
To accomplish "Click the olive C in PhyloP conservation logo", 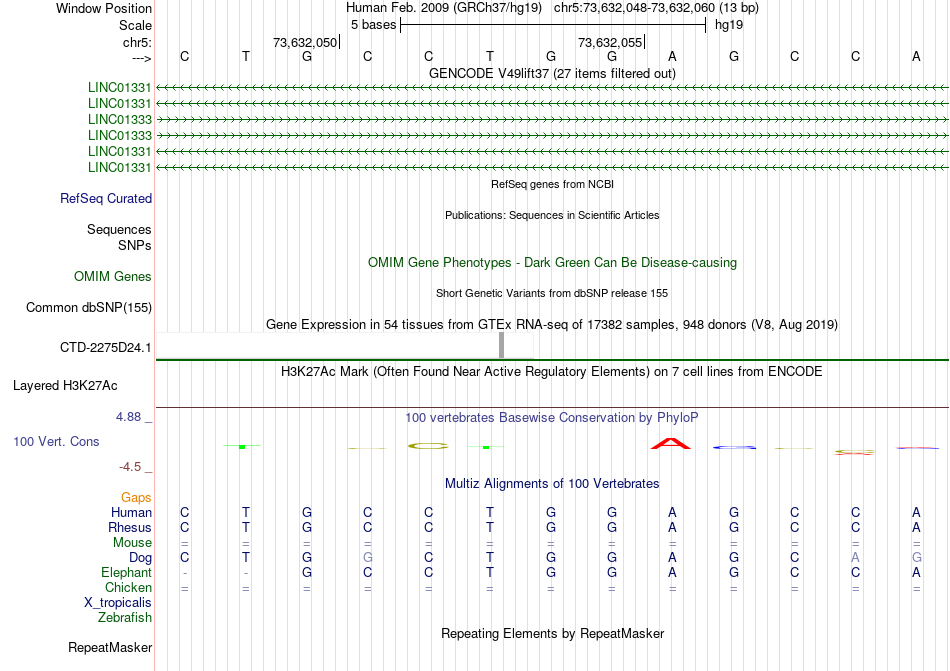I will click(x=428, y=446).
